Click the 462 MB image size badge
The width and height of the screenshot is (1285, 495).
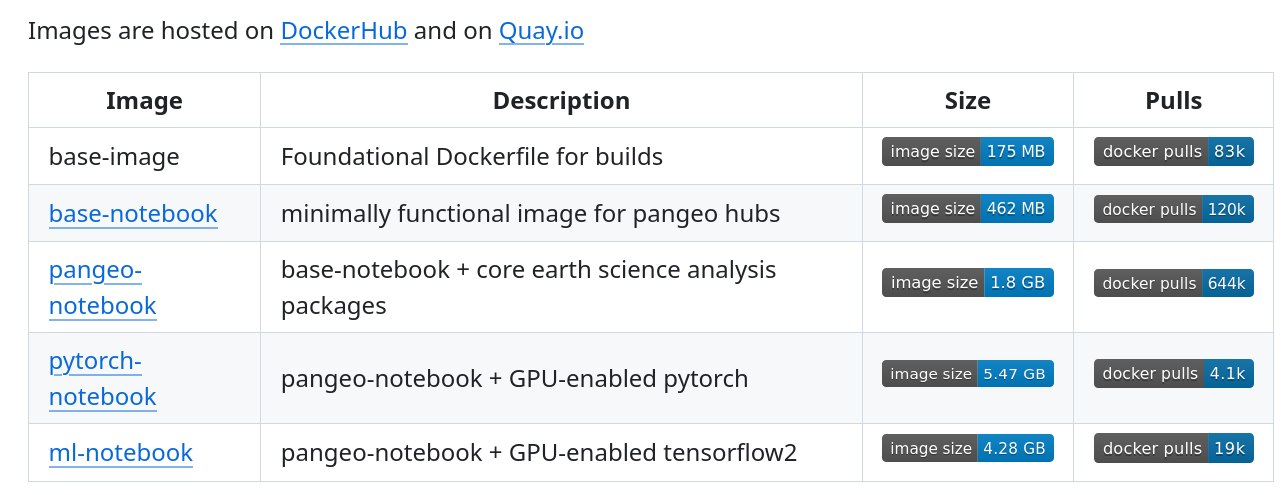(x=967, y=209)
